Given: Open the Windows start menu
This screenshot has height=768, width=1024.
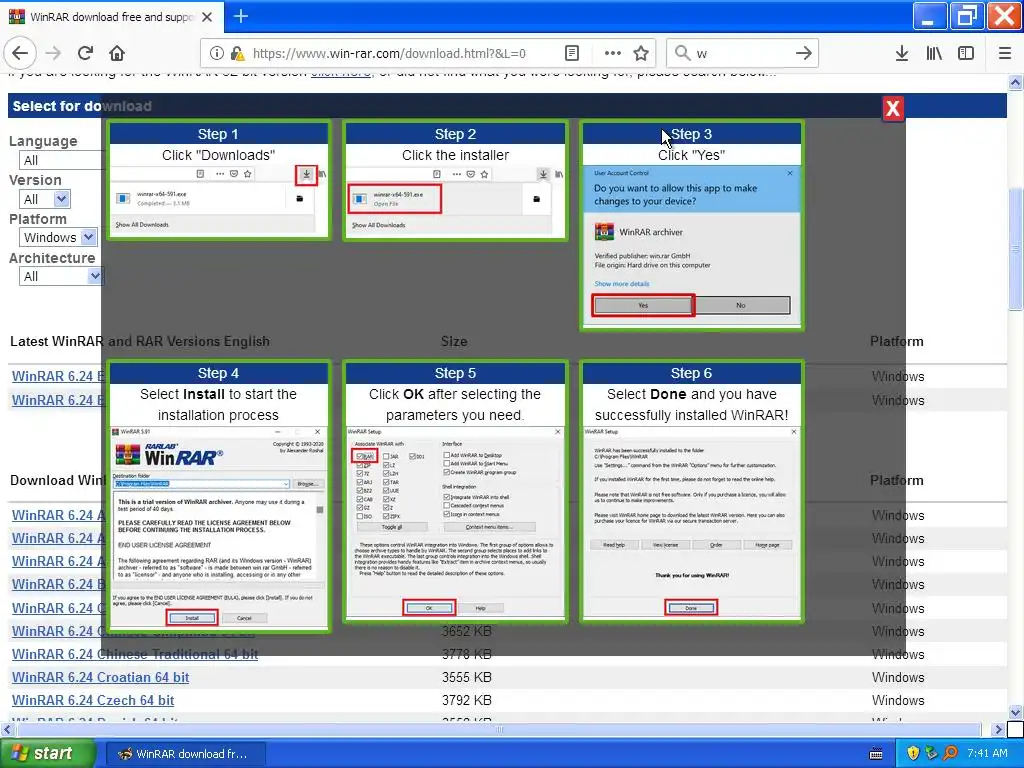Looking at the screenshot, I should tap(47, 753).
